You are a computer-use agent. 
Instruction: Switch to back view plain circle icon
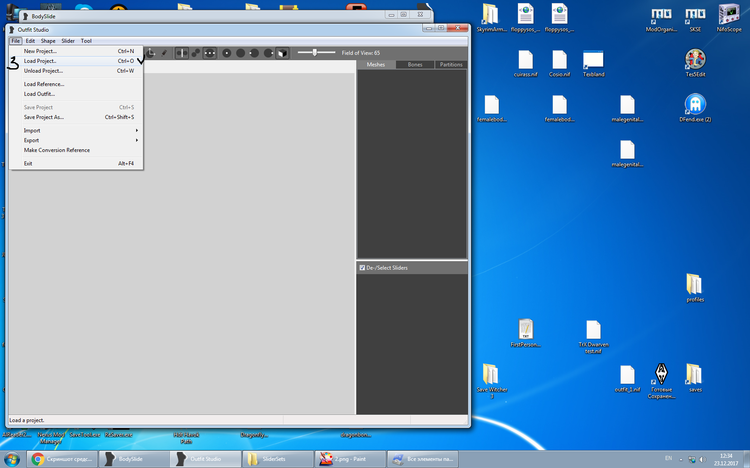pos(241,53)
